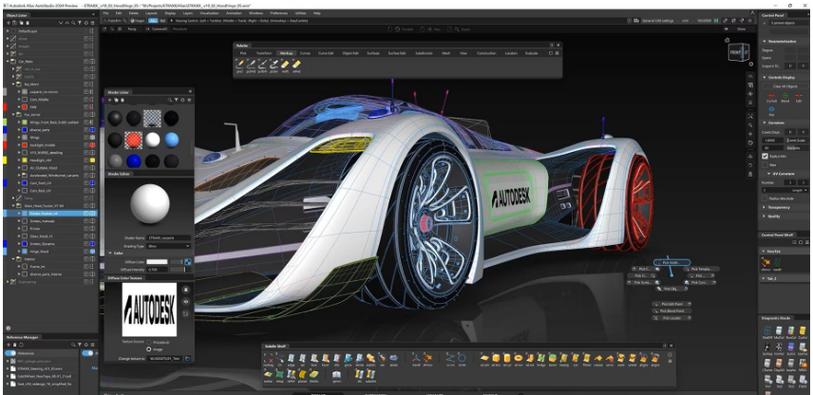Image resolution: width=813 pixels, height=395 pixels.
Task: Switch to the Subdivision tab in Palette
Action: 424,53
